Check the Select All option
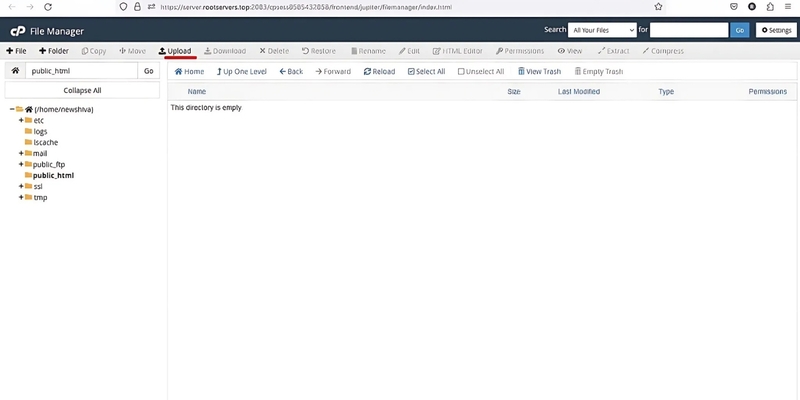Screen dimensions: 800x400 point(426,72)
